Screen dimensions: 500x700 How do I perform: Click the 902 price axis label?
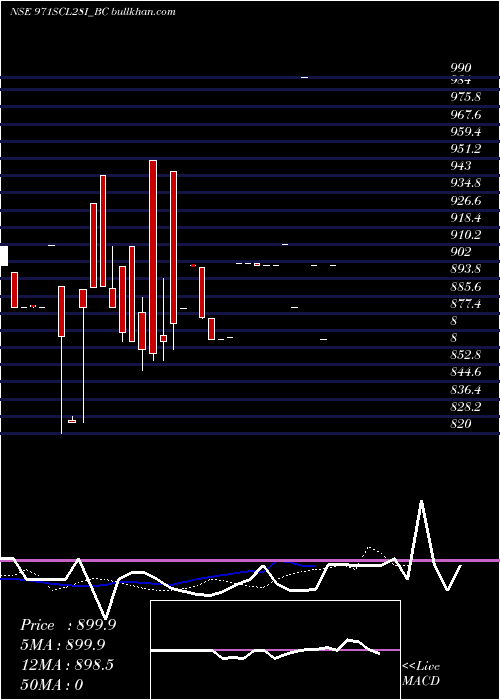pyautogui.click(x=461, y=252)
